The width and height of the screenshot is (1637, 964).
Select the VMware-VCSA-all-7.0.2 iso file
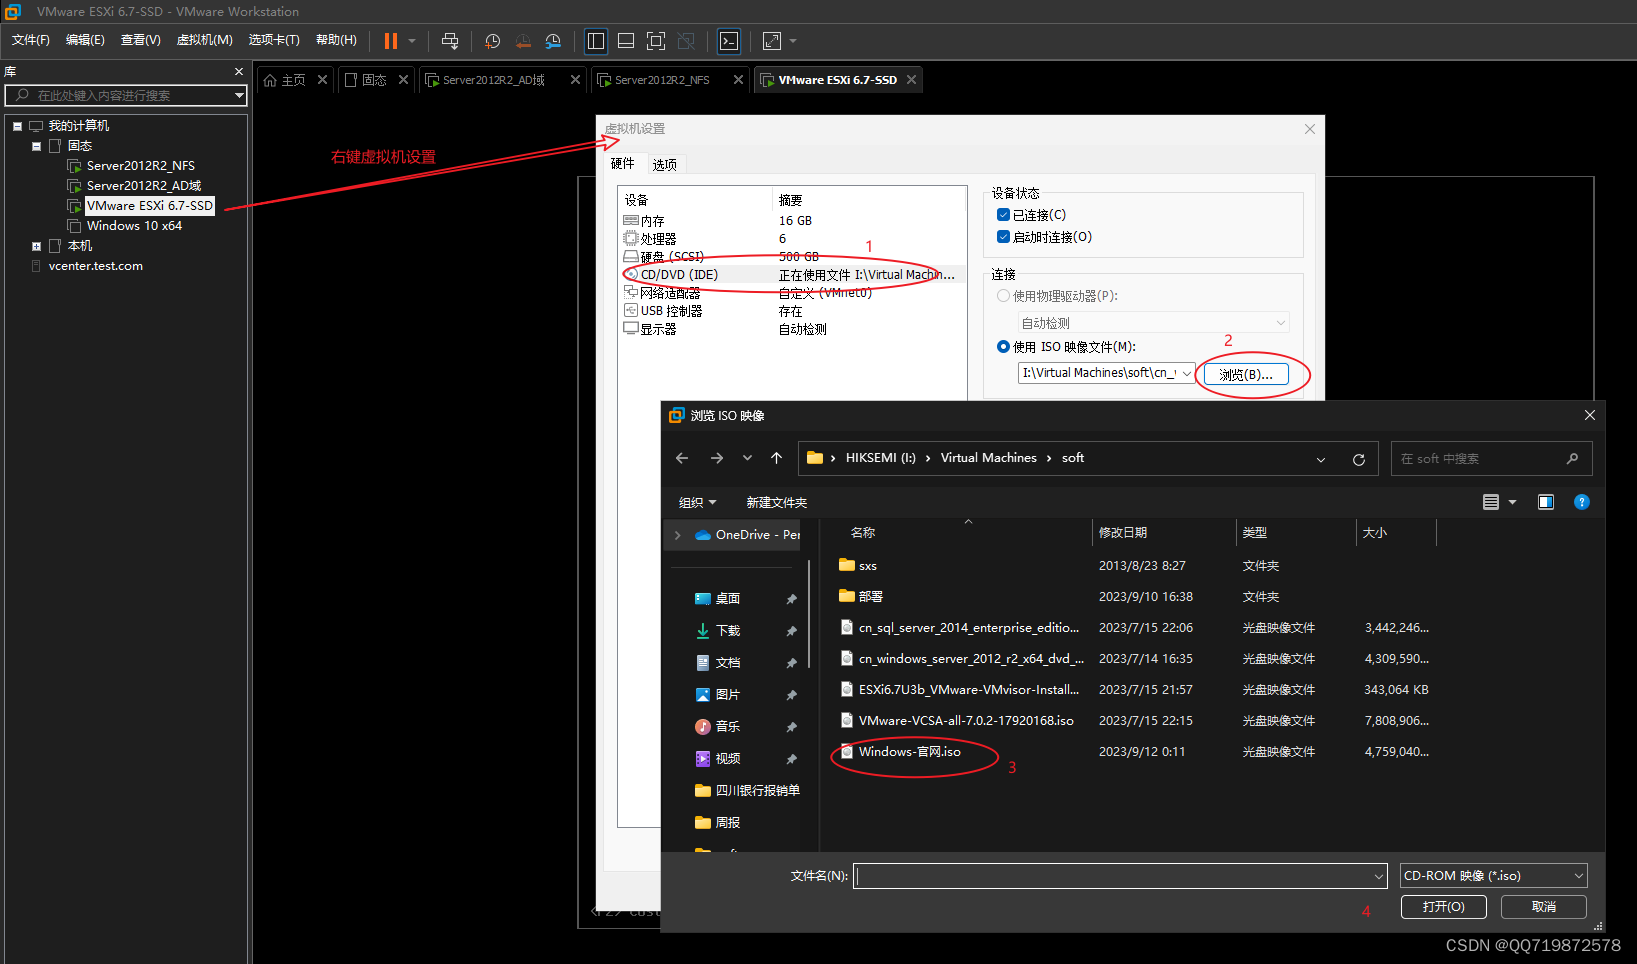click(x=966, y=721)
